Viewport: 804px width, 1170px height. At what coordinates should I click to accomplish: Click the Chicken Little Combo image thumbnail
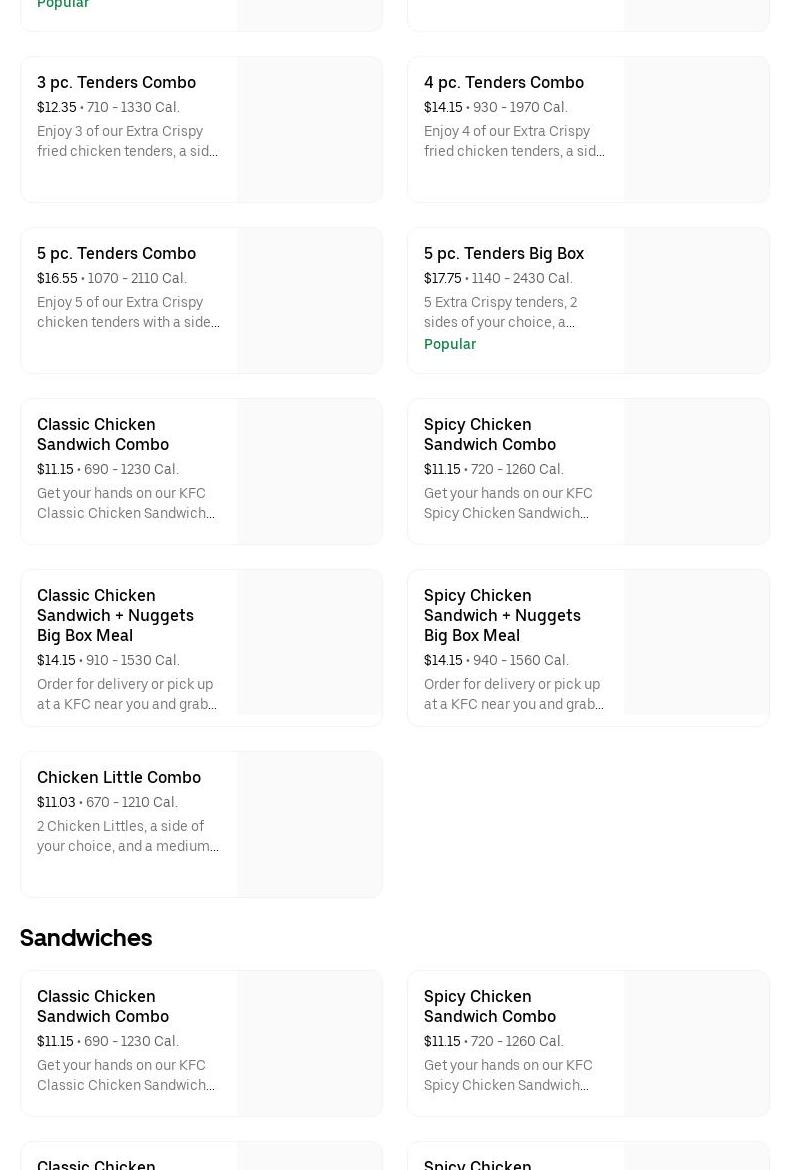click(309, 825)
